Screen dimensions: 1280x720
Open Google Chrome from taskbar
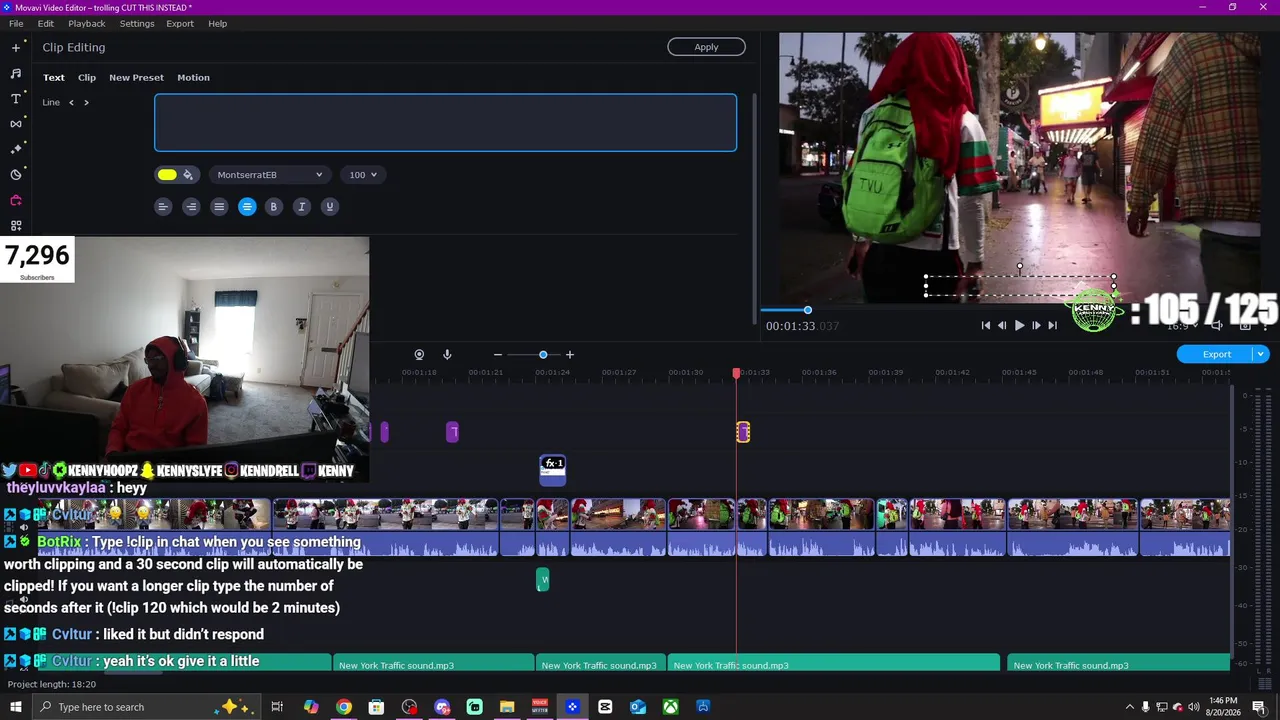[x=344, y=707]
